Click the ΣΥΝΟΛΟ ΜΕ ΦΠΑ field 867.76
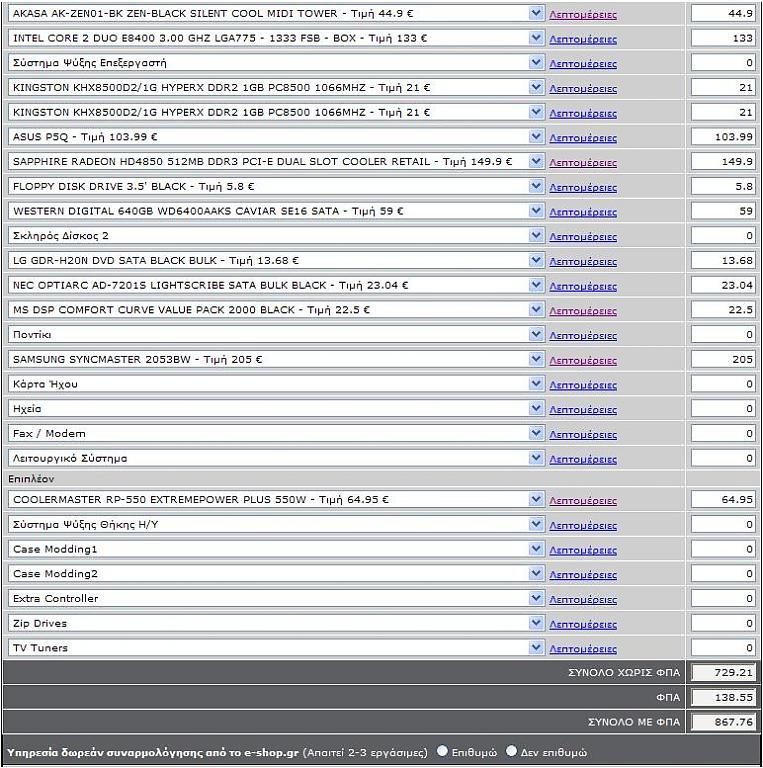The width and height of the screenshot is (763, 768). (x=723, y=722)
